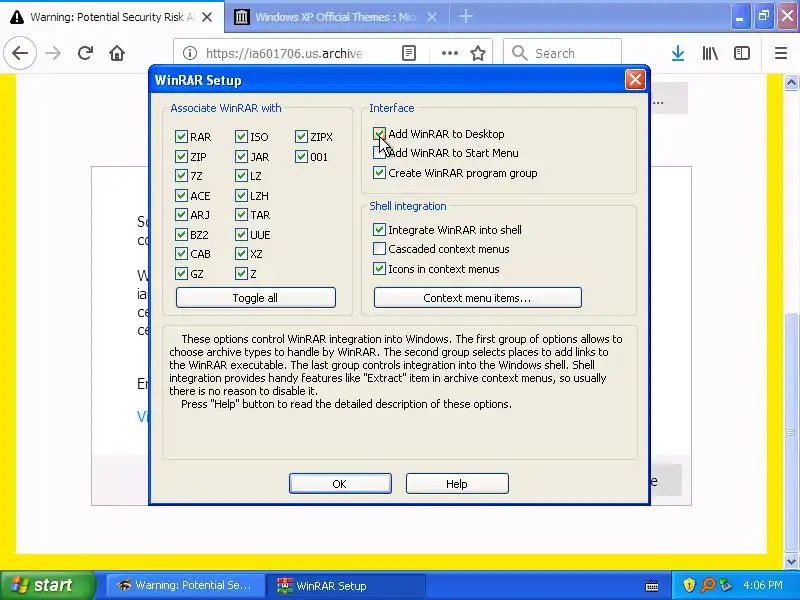Enable Add WinRAR to Start Menu

[379, 153]
